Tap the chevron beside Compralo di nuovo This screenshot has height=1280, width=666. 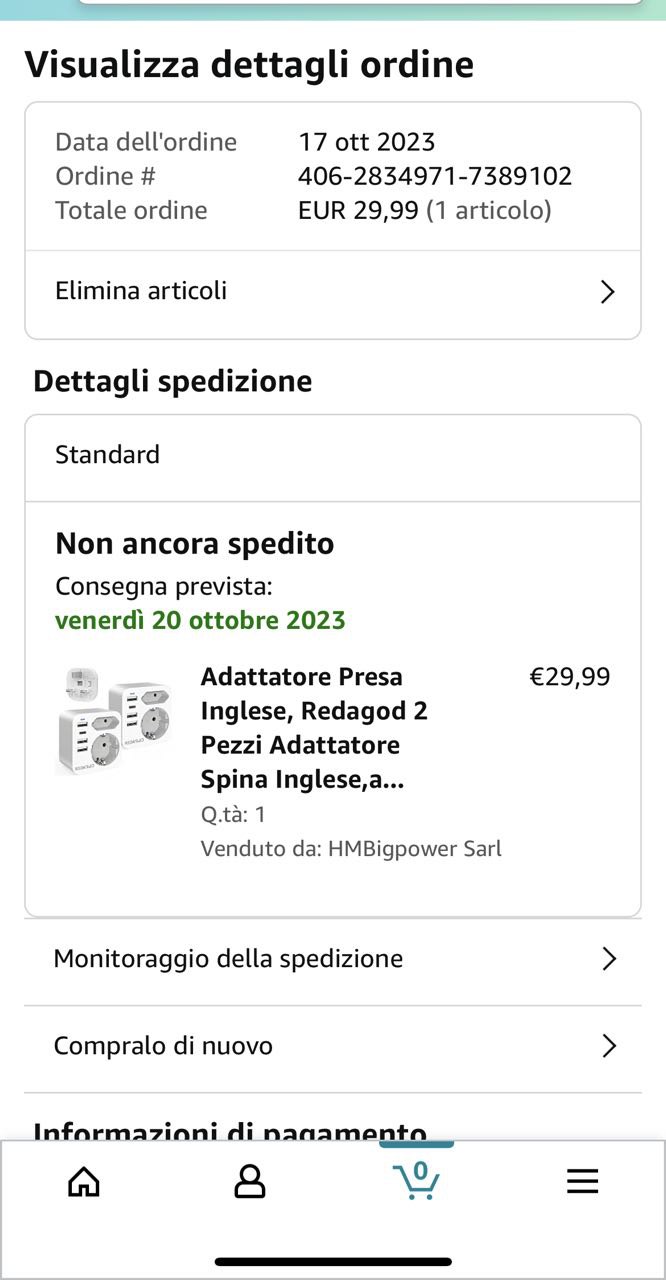(x=609, y=1046)
